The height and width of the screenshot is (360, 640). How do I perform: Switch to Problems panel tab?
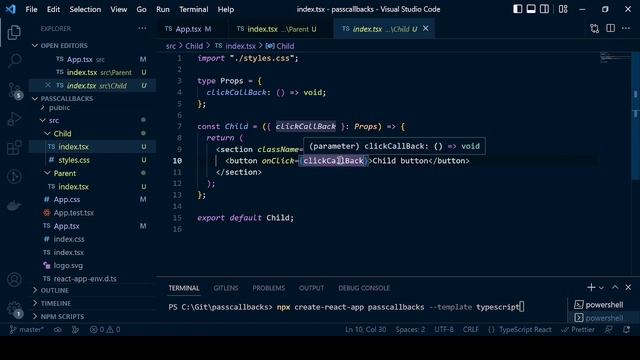(x=269, y=288)
